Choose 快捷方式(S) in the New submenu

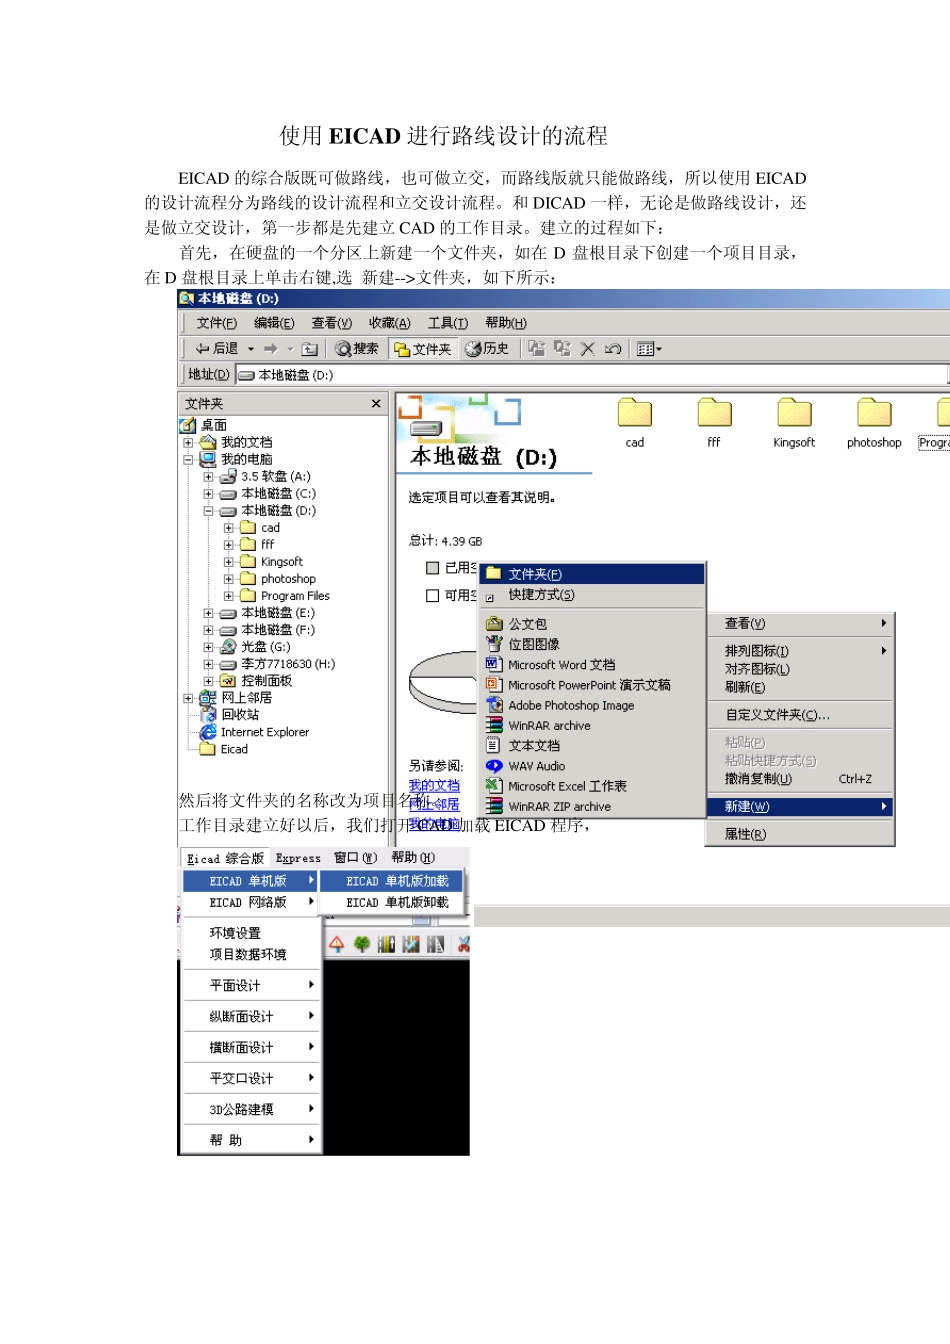(593, 595)
